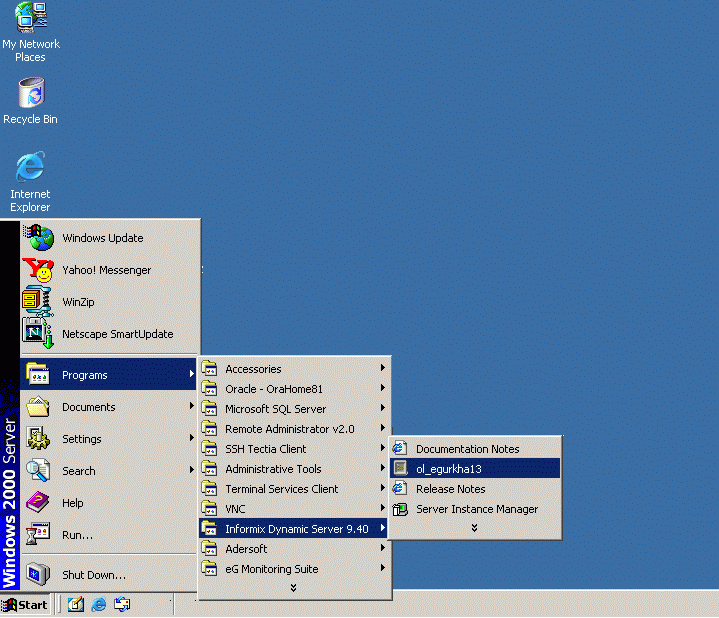719x618 pixels.
Task: Click the Programs folder icon
Action: point(38,374)
